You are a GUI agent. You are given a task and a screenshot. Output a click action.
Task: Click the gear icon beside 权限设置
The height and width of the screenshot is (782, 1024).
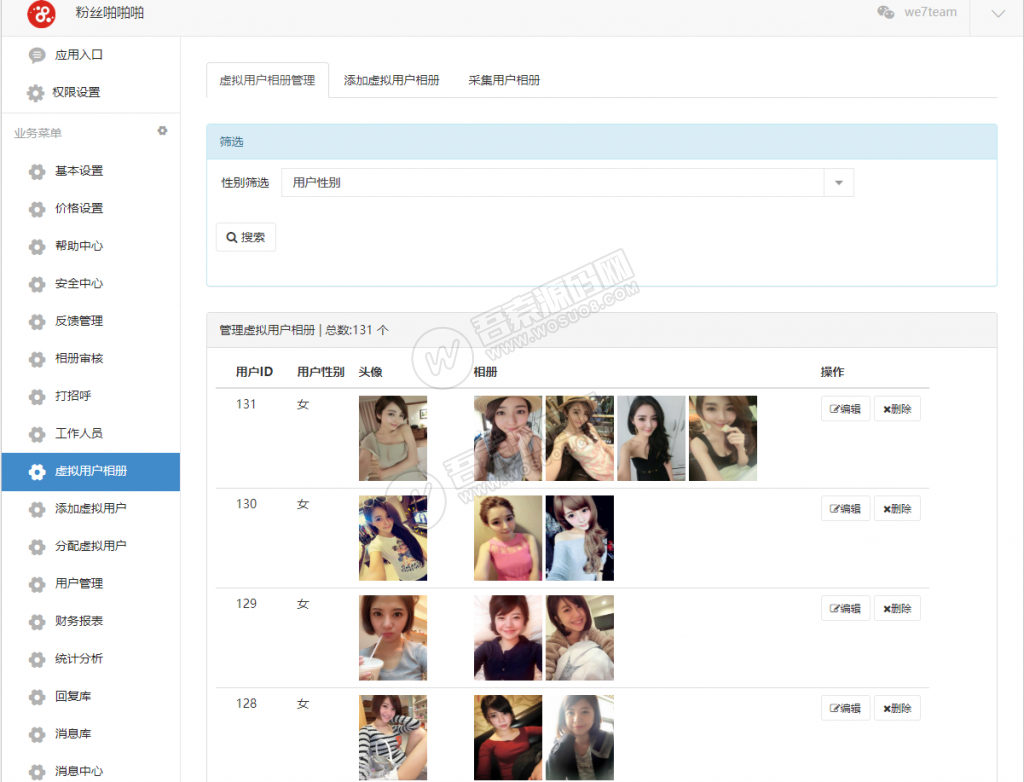[36, 93]
